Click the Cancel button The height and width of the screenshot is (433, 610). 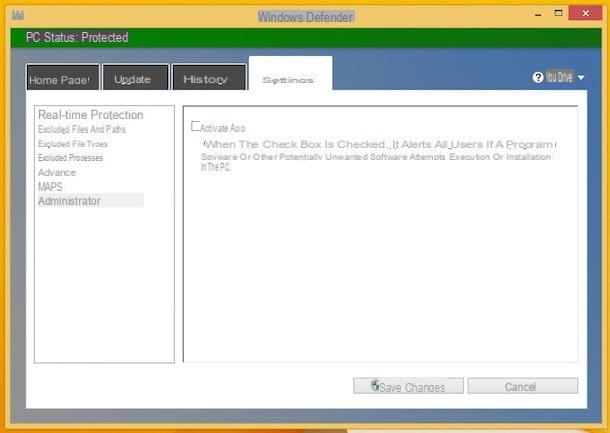[x=522, y=386]
